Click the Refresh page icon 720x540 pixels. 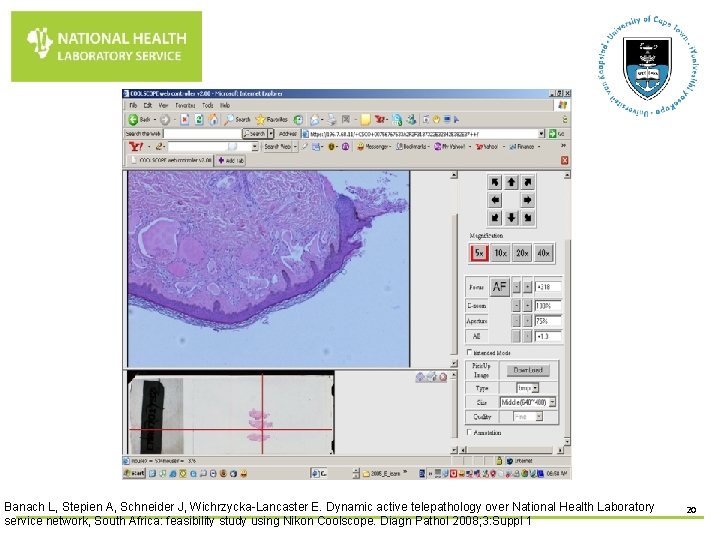(199, 120)
